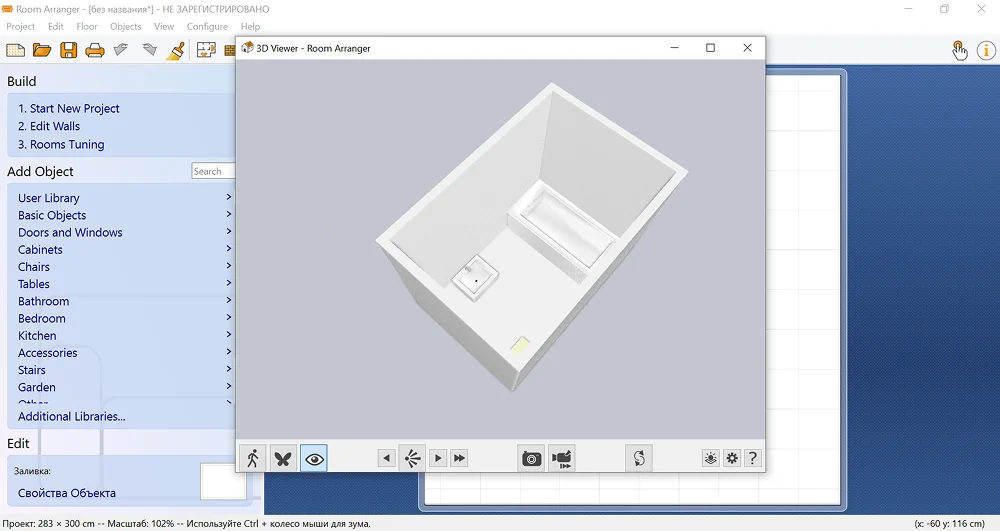Expand the Kitchen object category

point(37,336)
